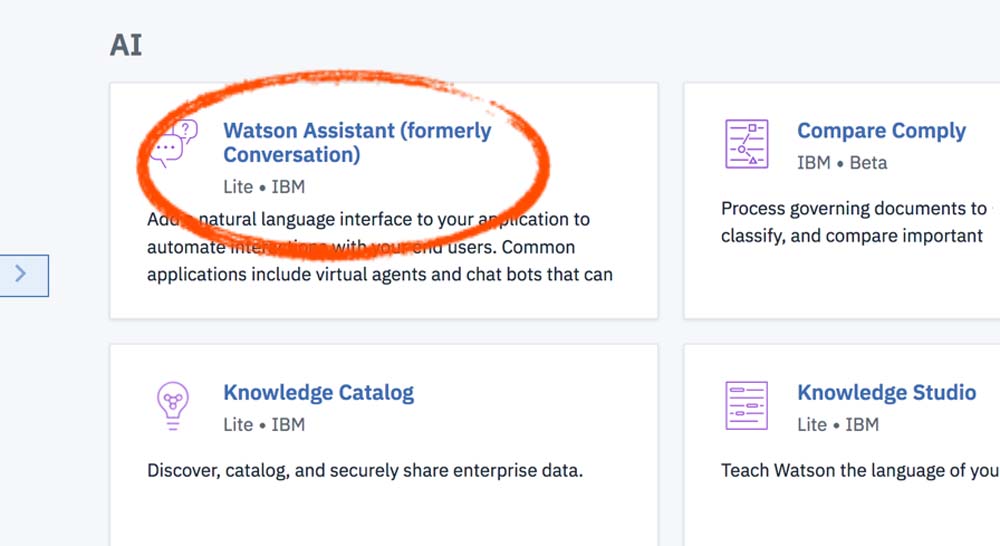Image resolution: width=1000 pixels, height=546 pixels.
Task: Click "Lite • IBM" under Knowledge Studio
Action: coord(838,424)
